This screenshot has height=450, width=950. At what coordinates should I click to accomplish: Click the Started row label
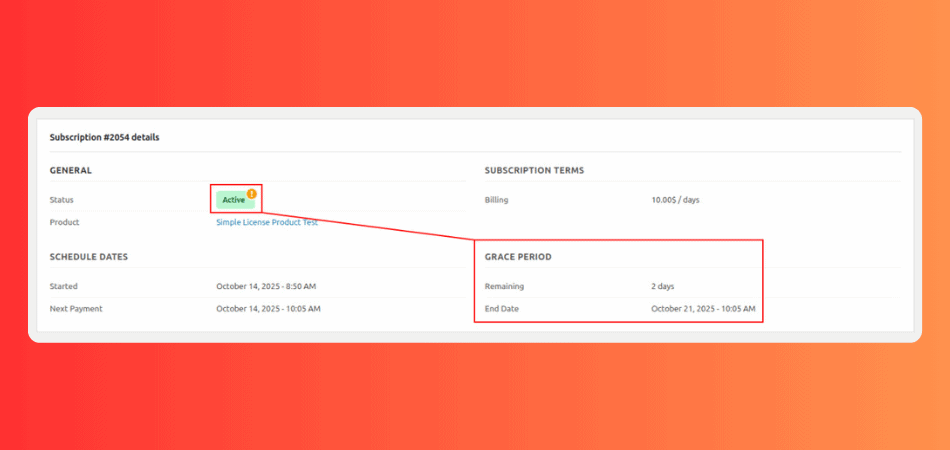point(63,286)
